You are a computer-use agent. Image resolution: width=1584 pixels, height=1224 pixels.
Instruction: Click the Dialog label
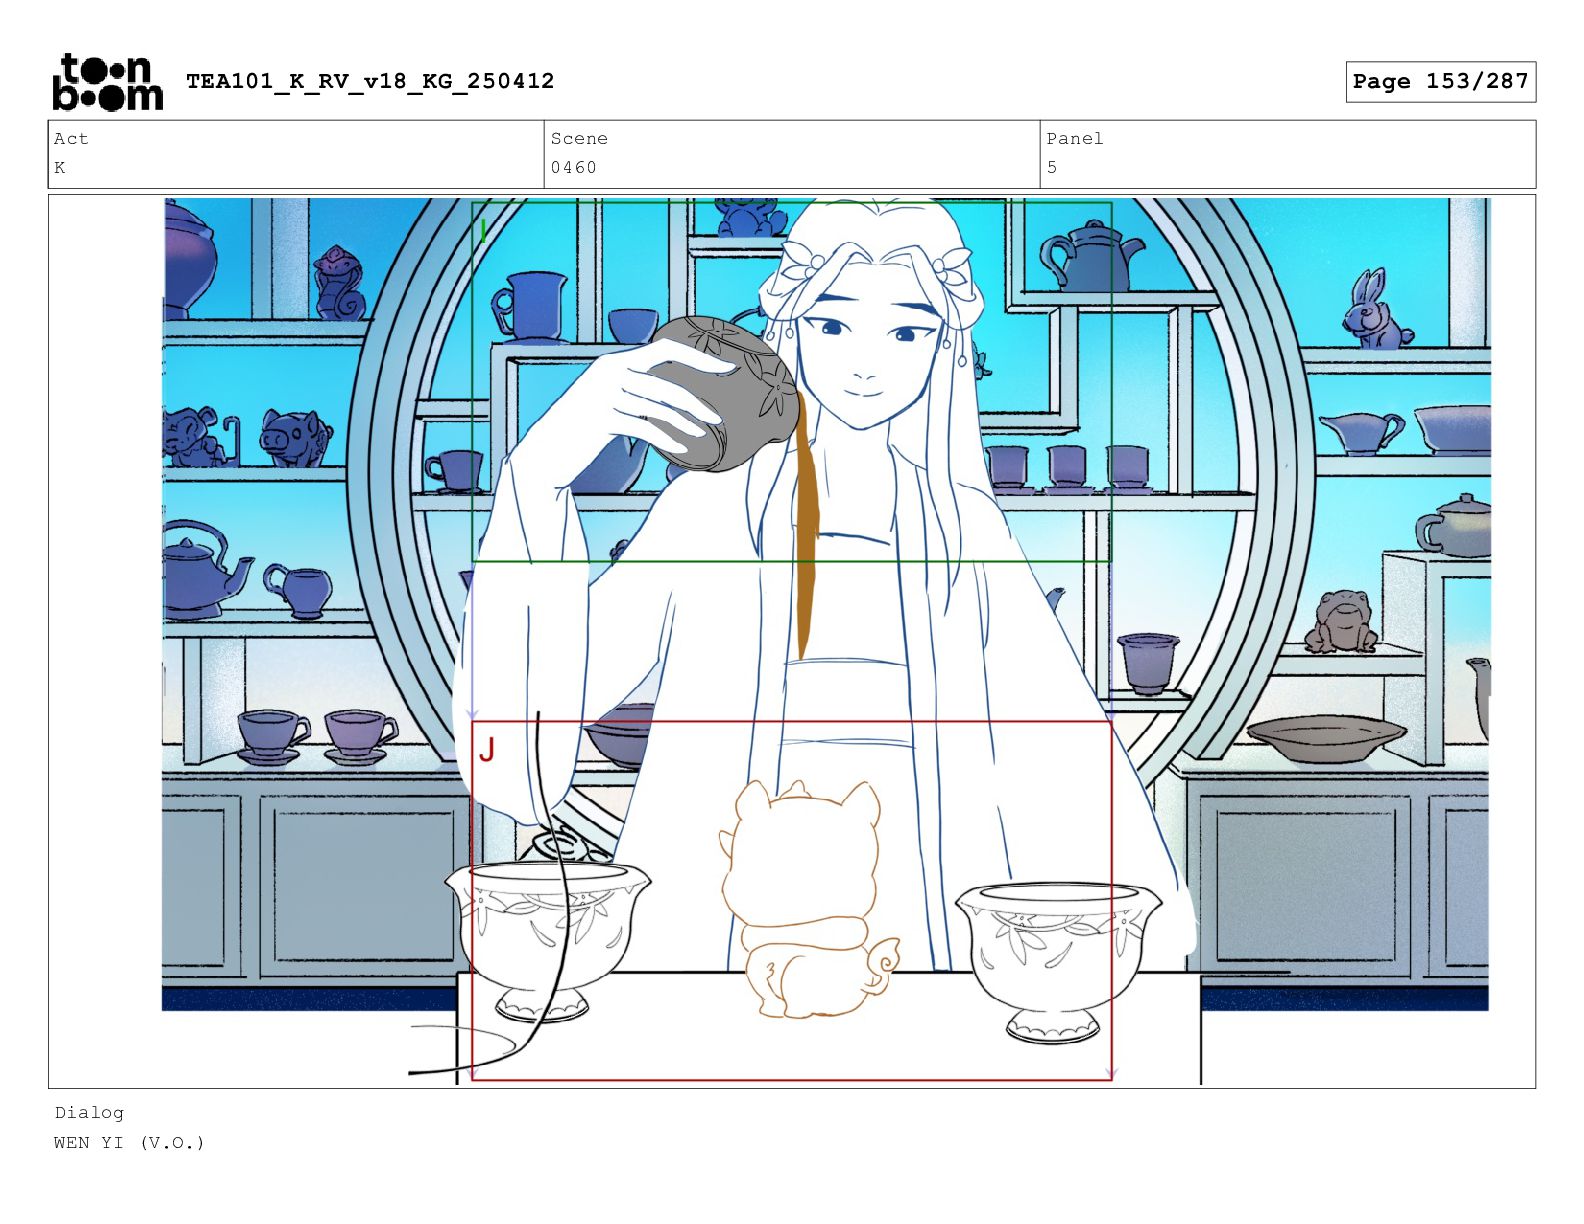pos(89,1113)
